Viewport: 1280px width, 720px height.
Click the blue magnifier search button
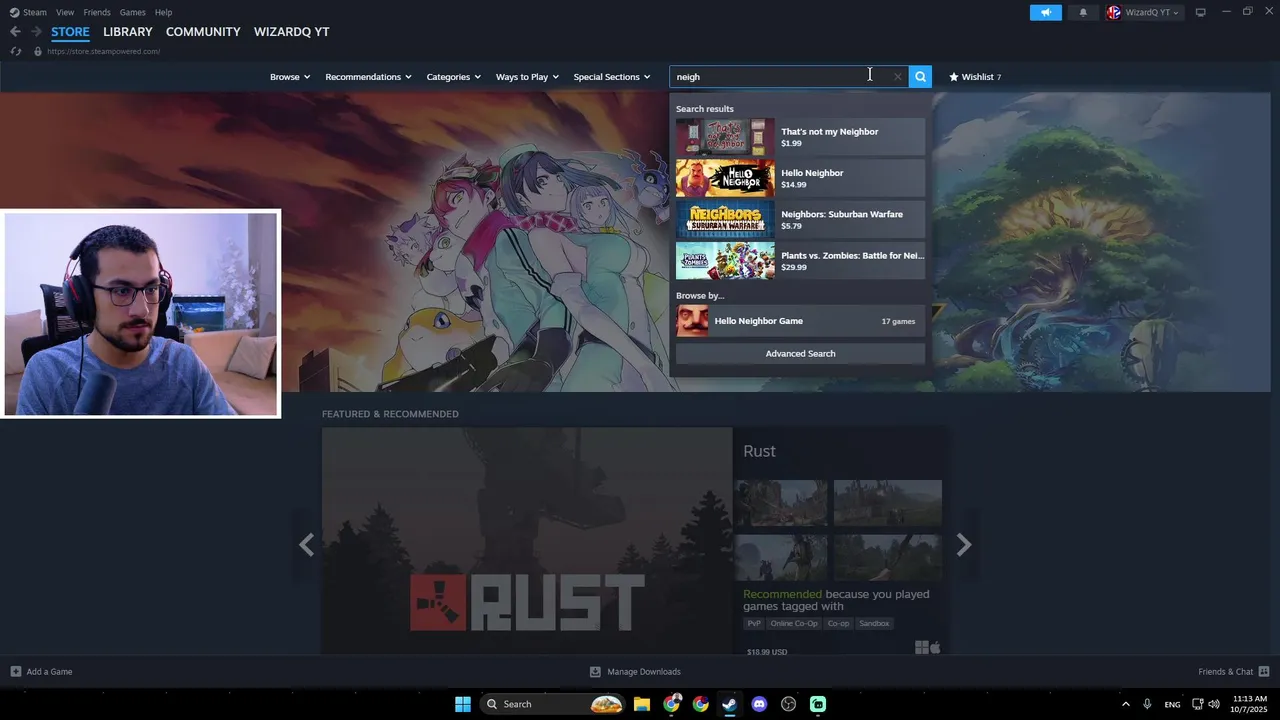point(920,76)
